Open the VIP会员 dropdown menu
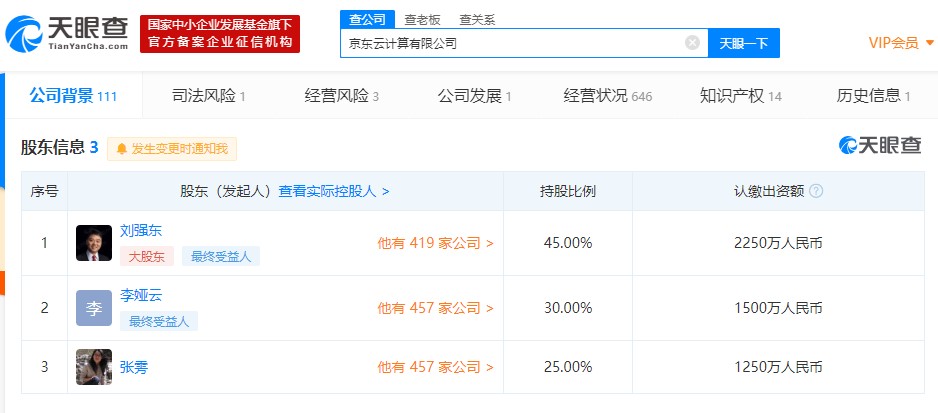The width and height of the screenshot is (938, 413). coord(901,42)
